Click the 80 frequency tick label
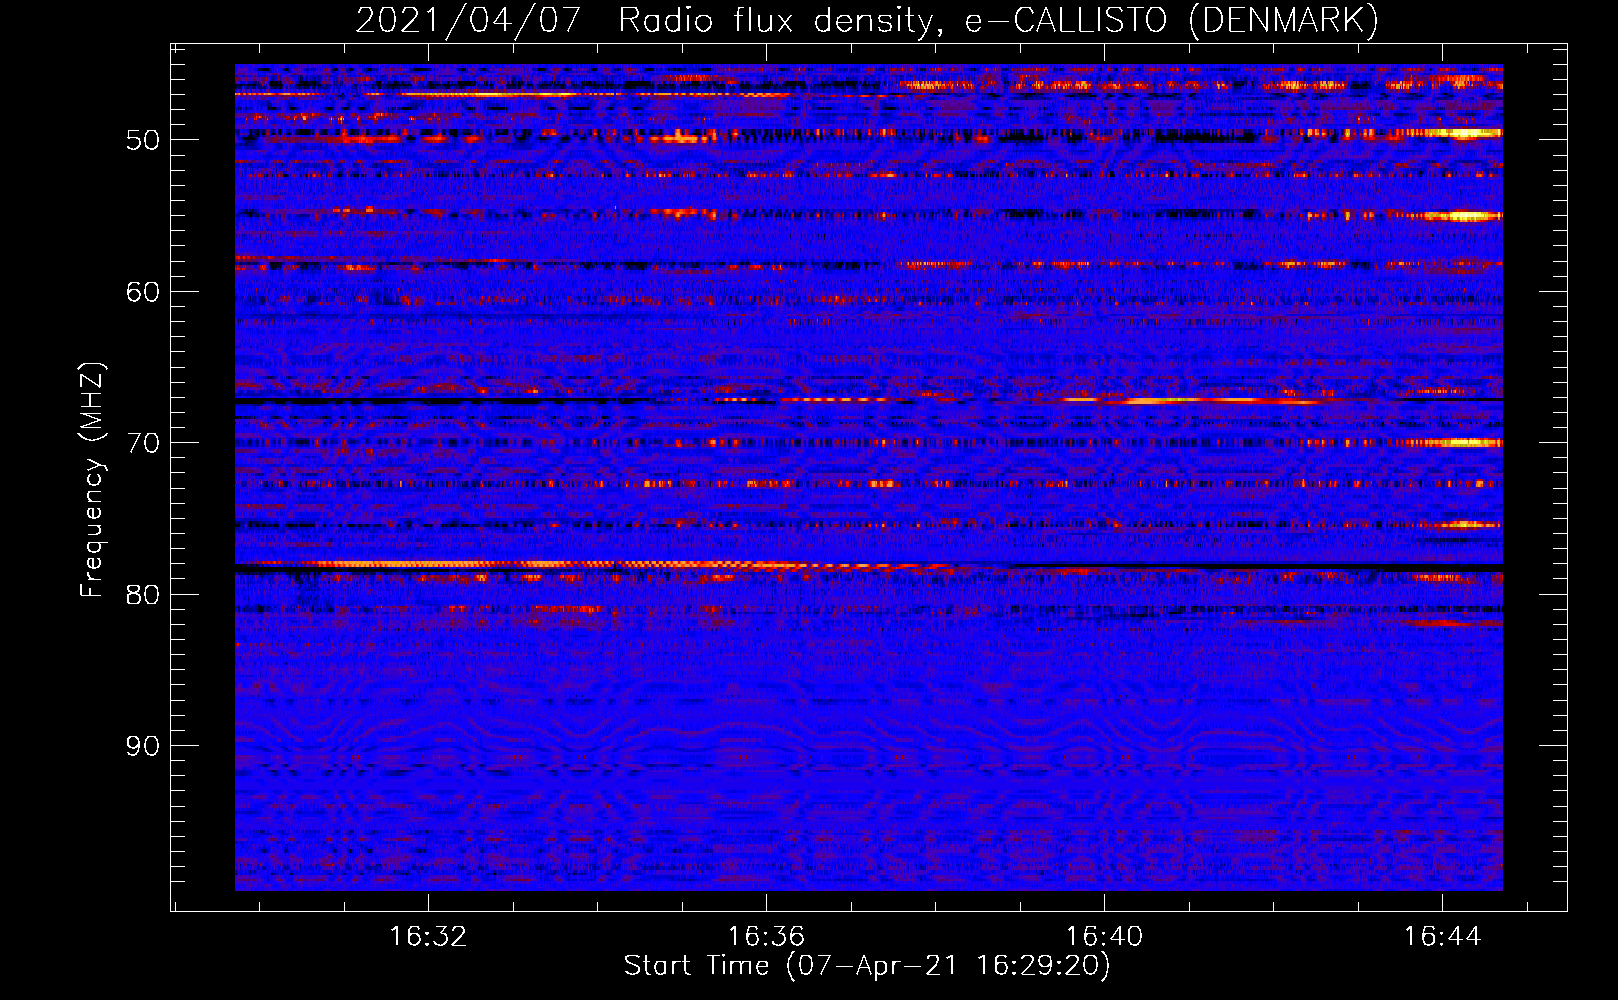The height and width of the screenshot is (1000, 1618). click(143, 595)
